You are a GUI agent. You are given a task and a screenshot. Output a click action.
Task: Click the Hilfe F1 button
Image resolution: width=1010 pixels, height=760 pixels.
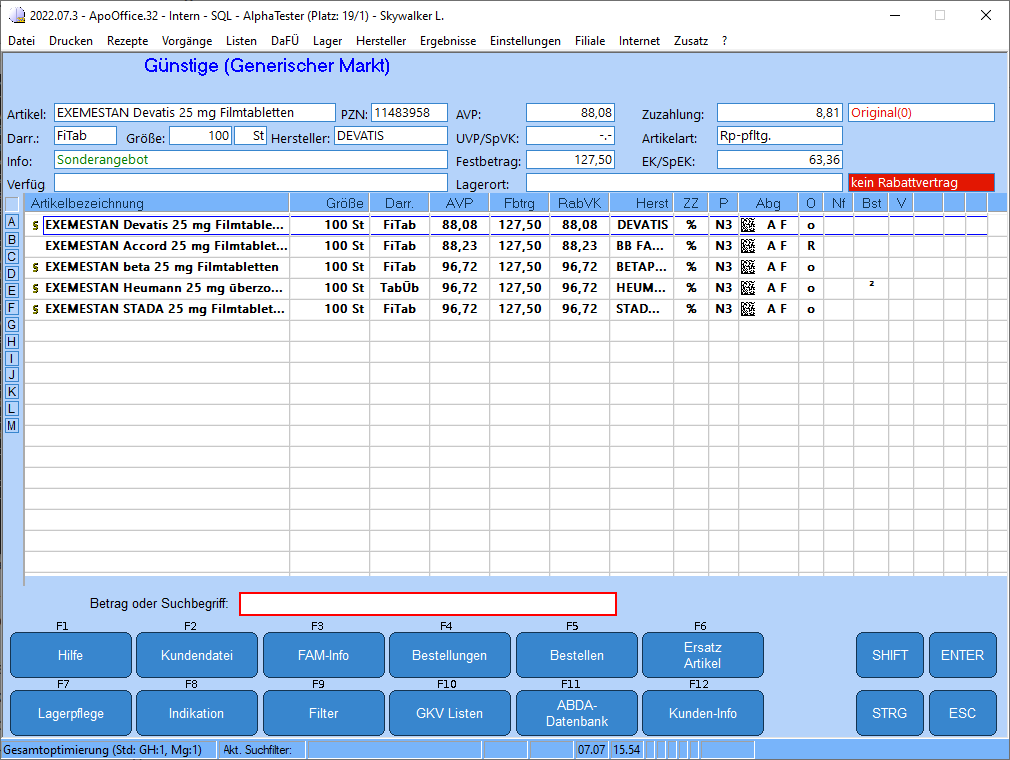tap(71, 655)
